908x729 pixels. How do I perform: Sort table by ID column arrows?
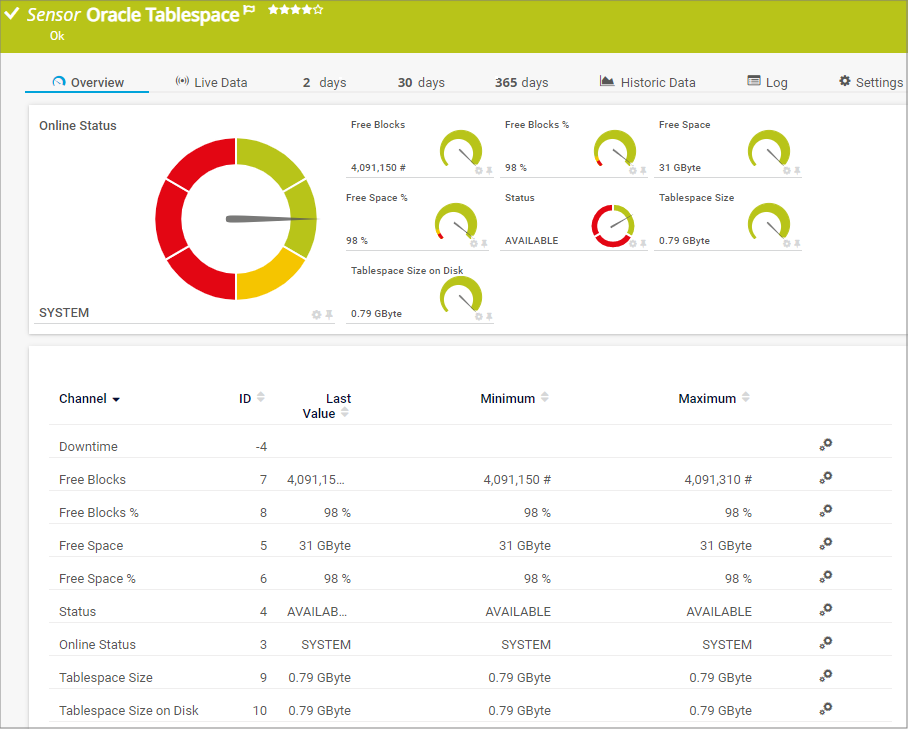(260, 398)
